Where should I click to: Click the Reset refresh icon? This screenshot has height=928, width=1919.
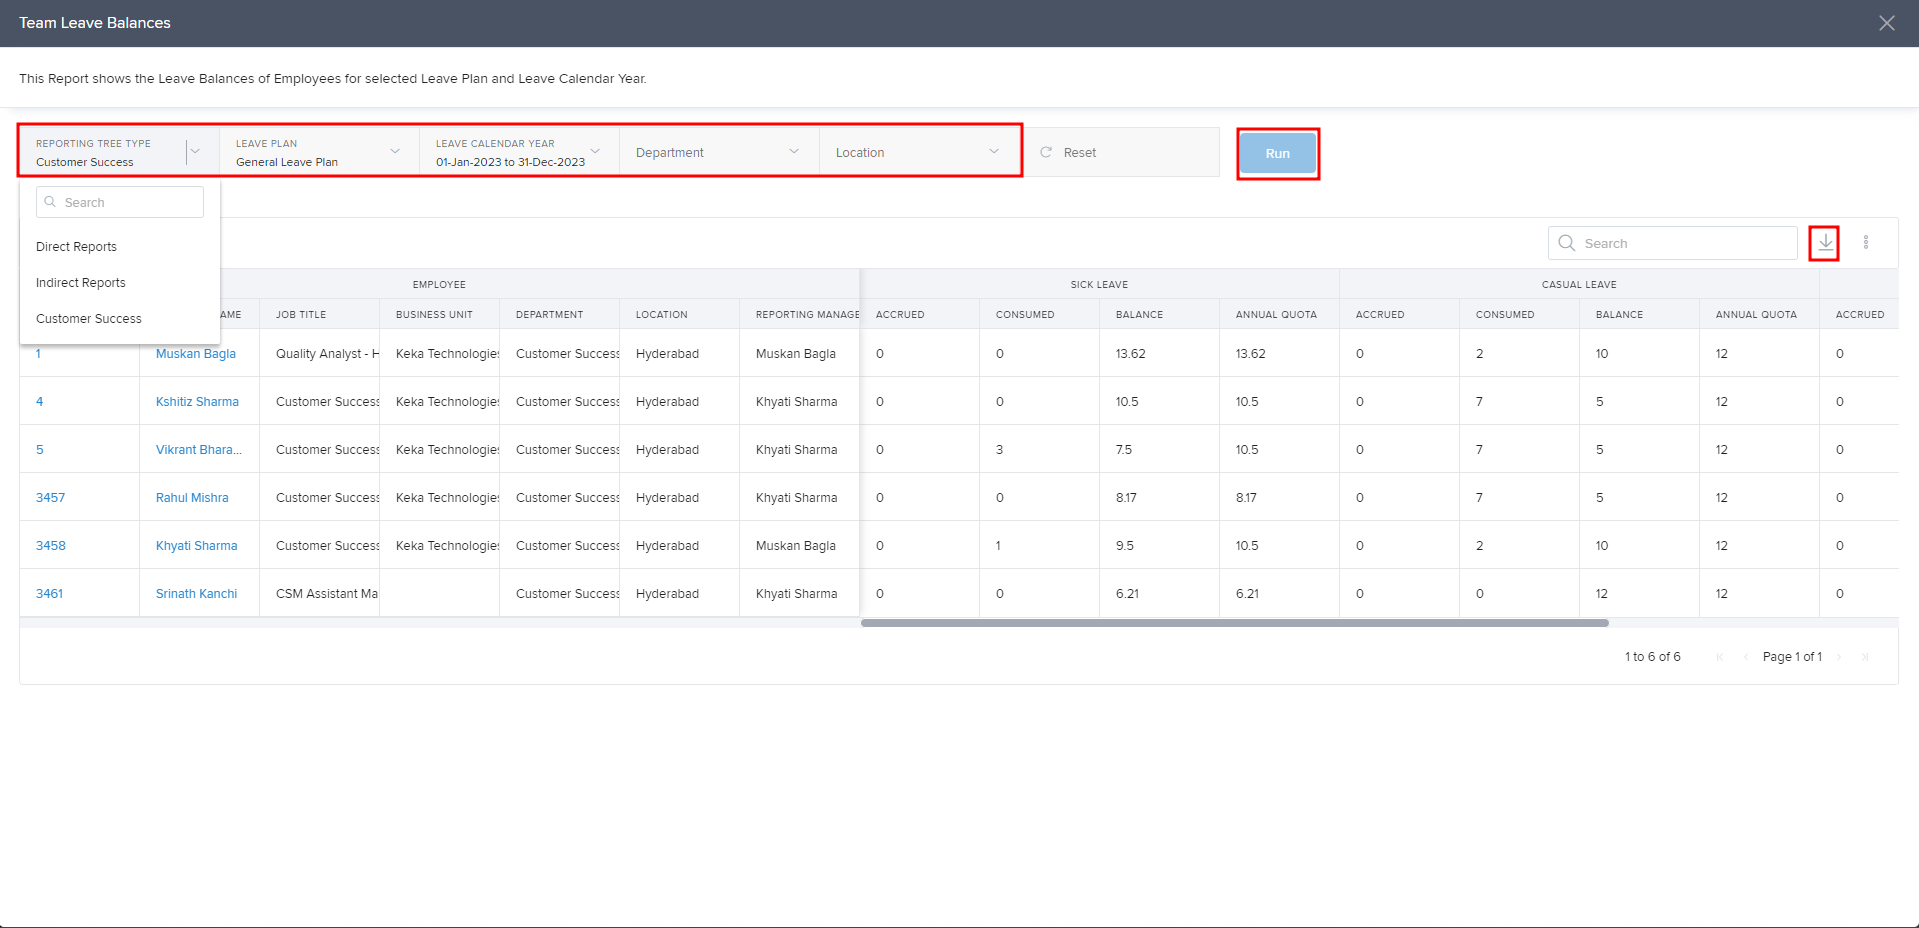point(1046,153)
